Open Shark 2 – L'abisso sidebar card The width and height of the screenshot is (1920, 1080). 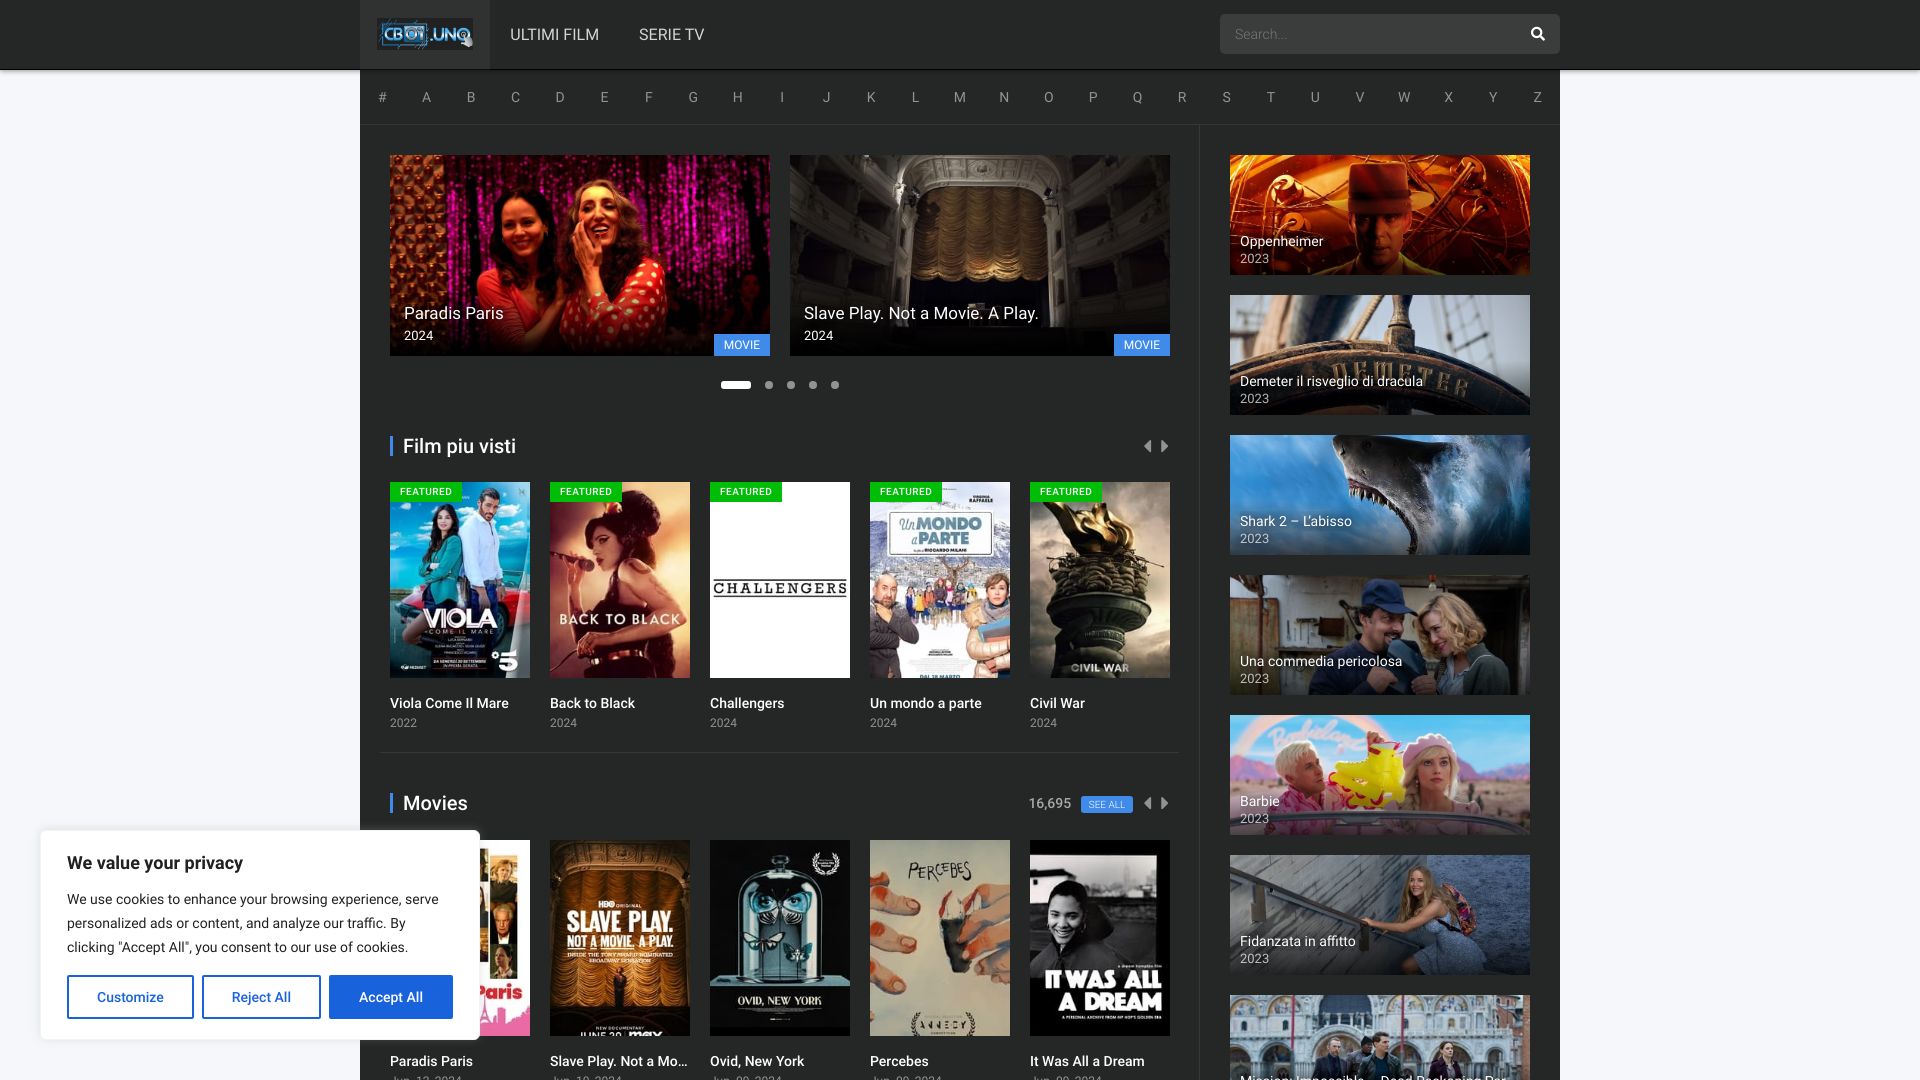(1380, 495)
